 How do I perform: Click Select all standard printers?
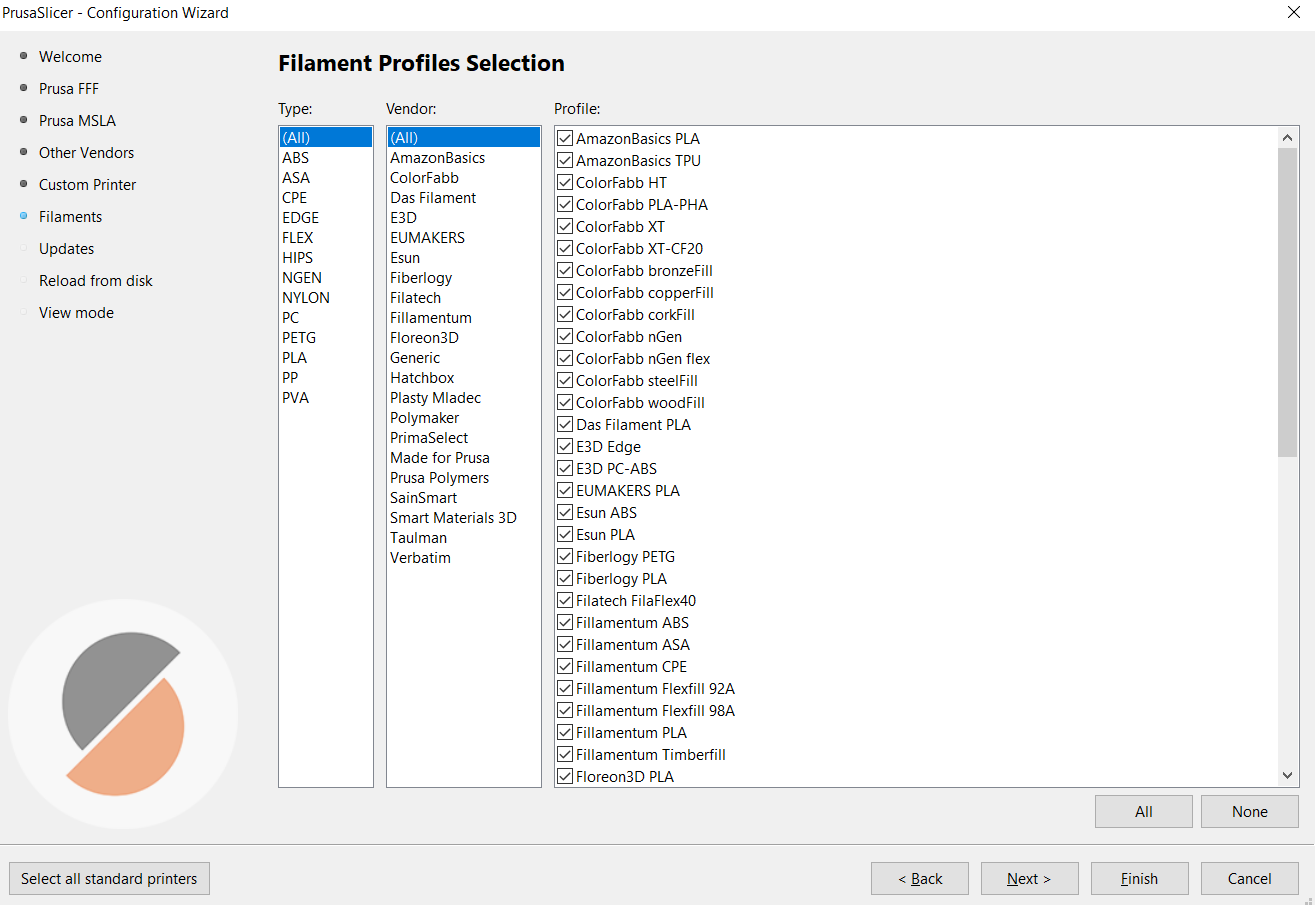click(109, 879)
